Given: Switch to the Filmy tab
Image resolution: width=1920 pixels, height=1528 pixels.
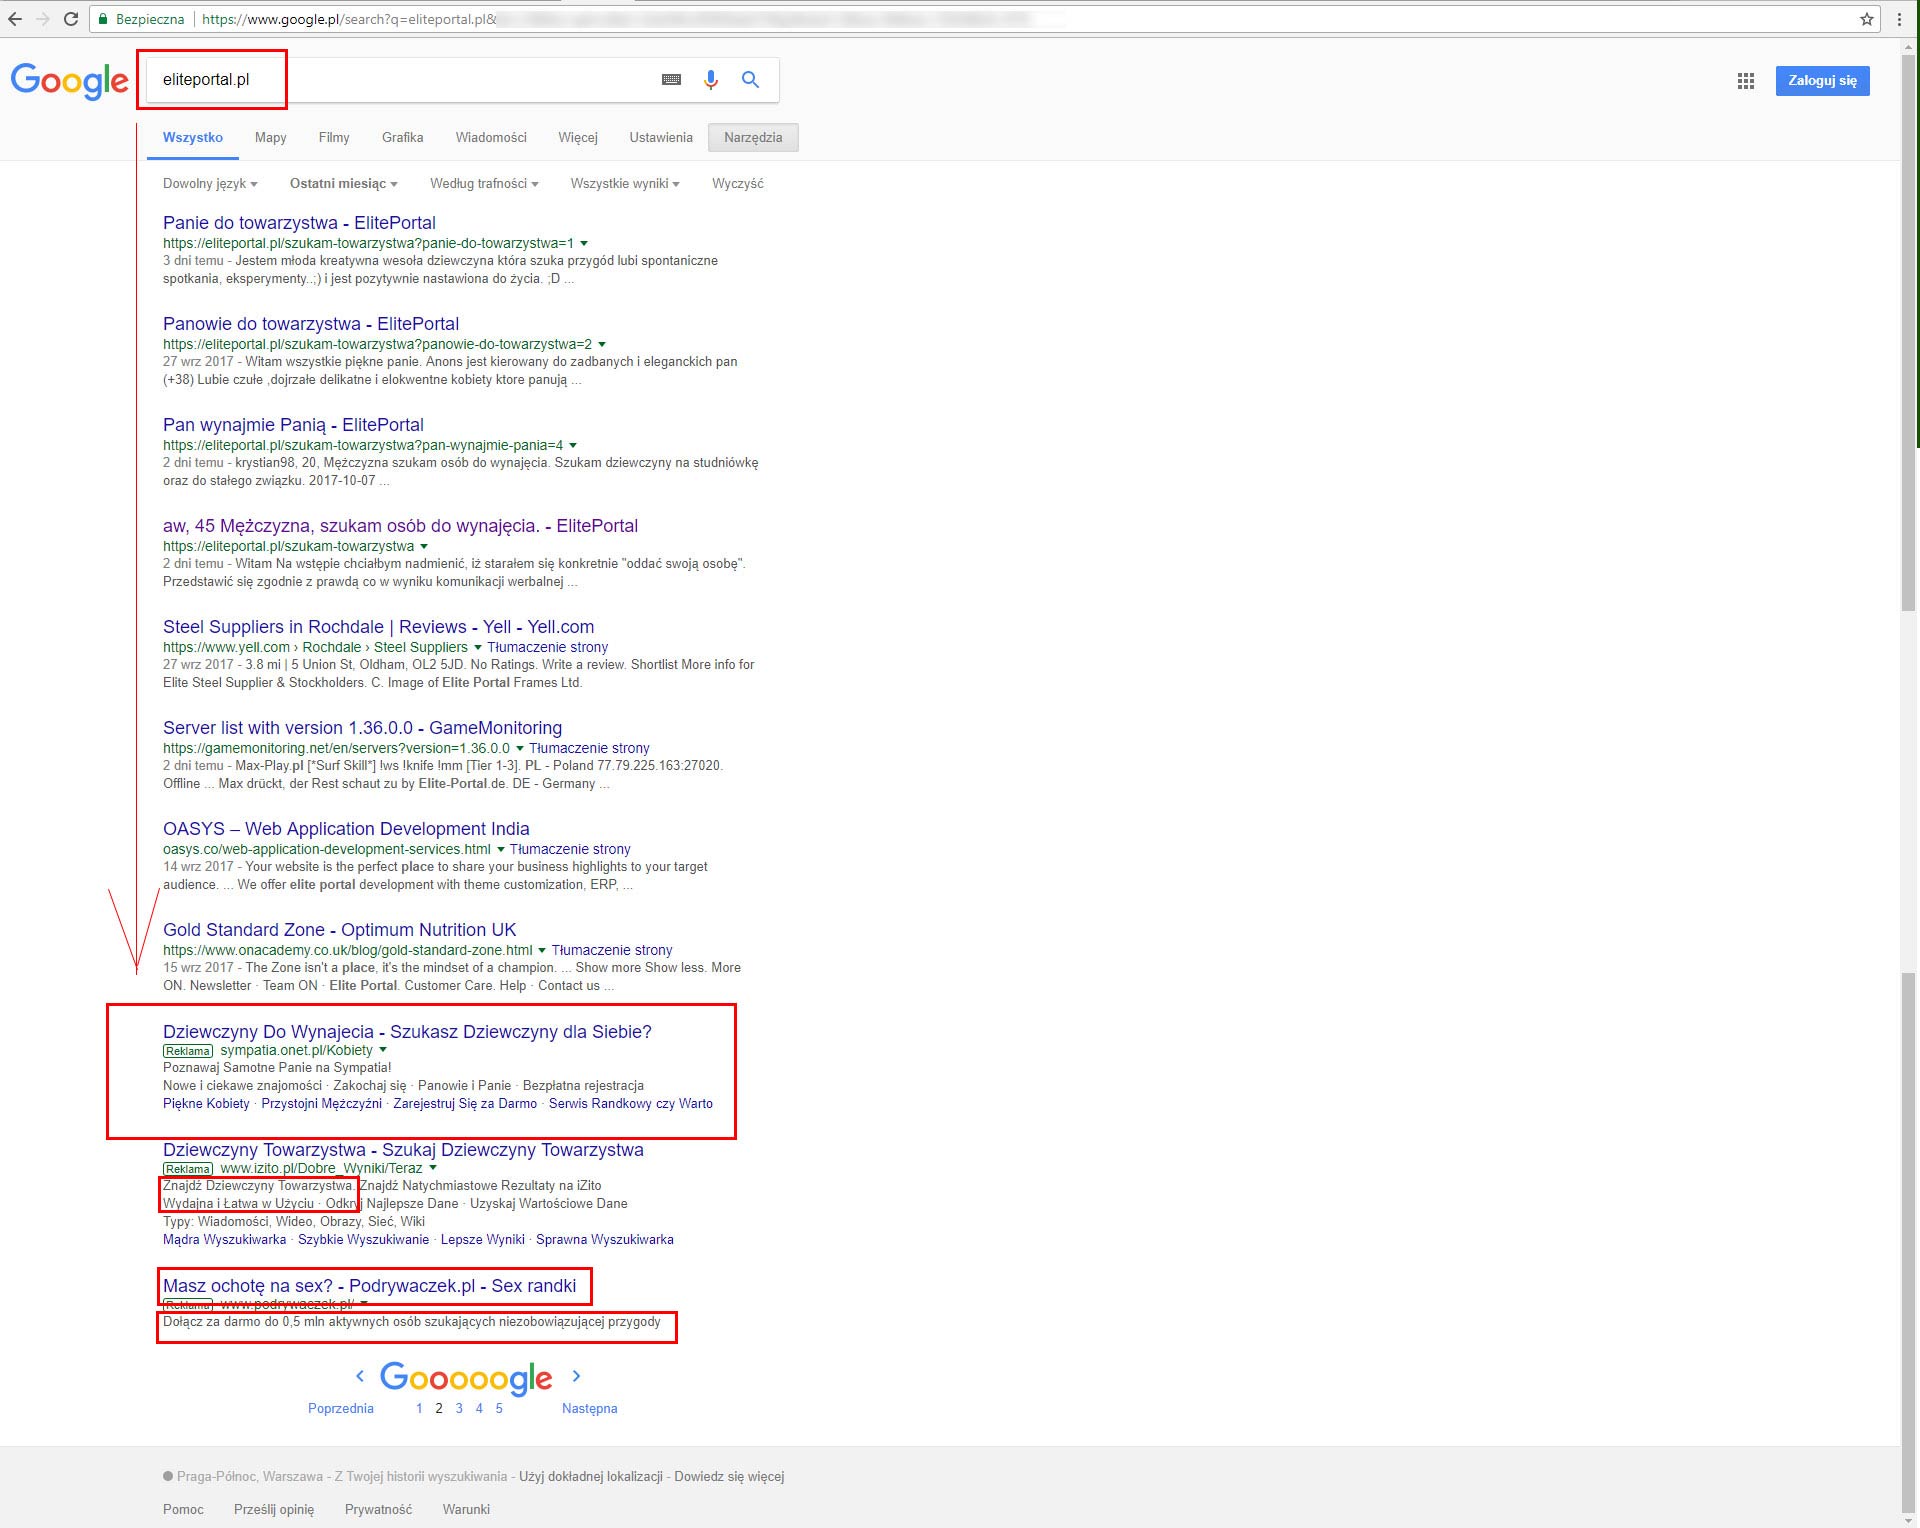Looking at the screenshot, I should click(x=334, y=138).
